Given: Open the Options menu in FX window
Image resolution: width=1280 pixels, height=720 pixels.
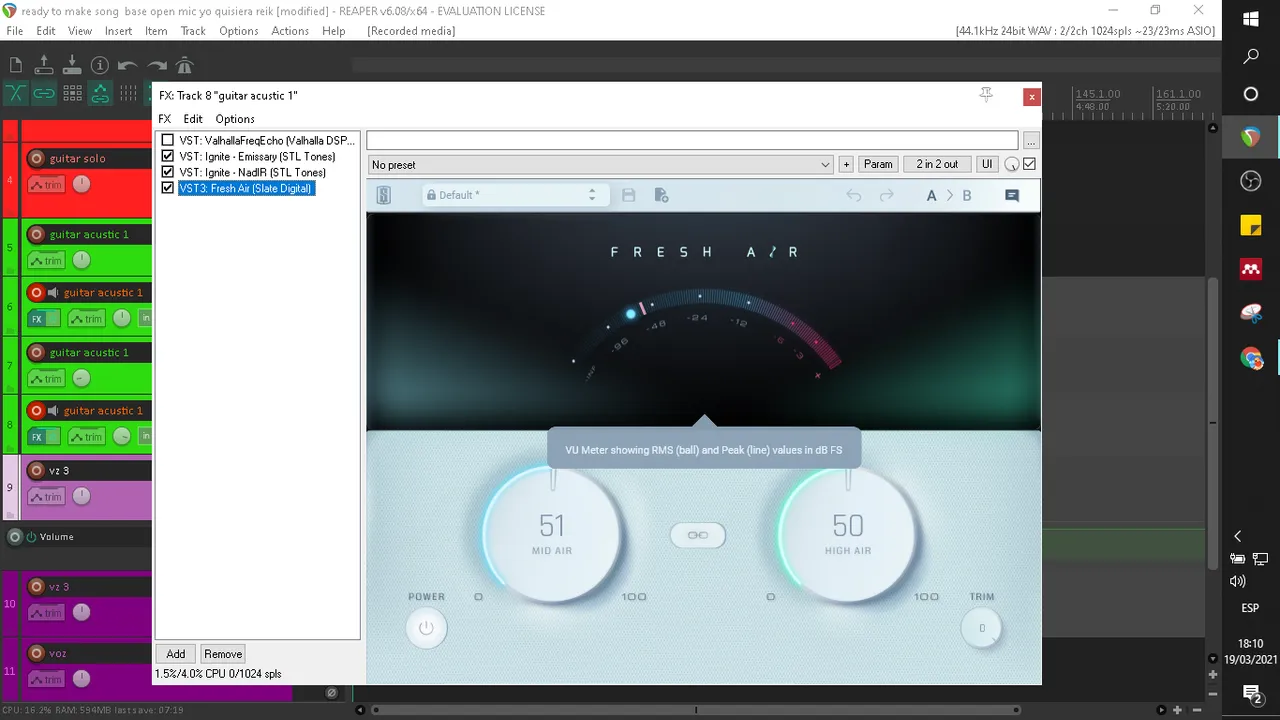Looking at the screenshot, I should 235,119.
